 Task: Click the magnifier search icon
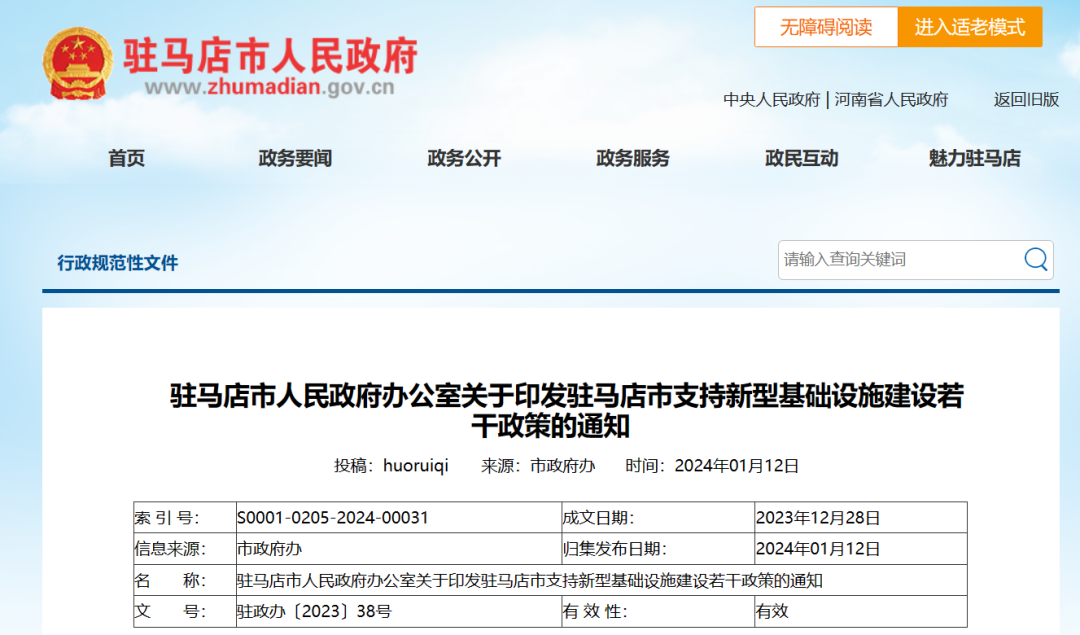[1035, 260]
